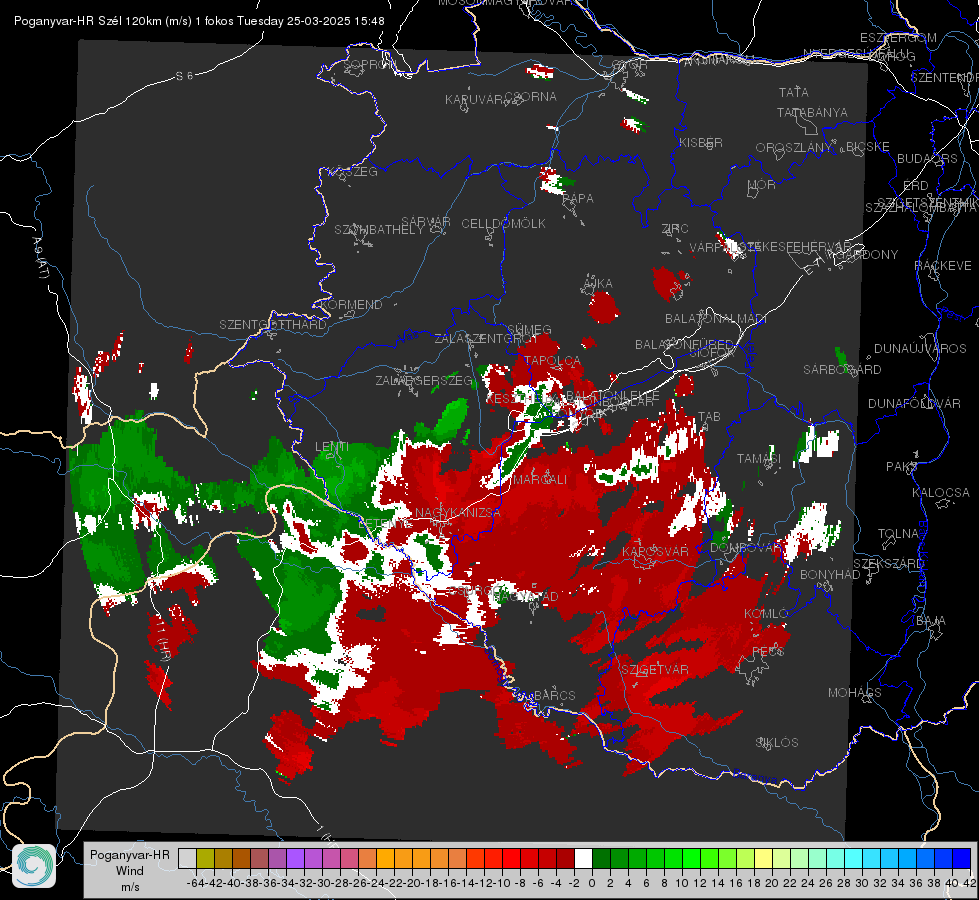Pick the orange swatch between -24 and -22
979x900 pixels.
(x=385, y=858)
